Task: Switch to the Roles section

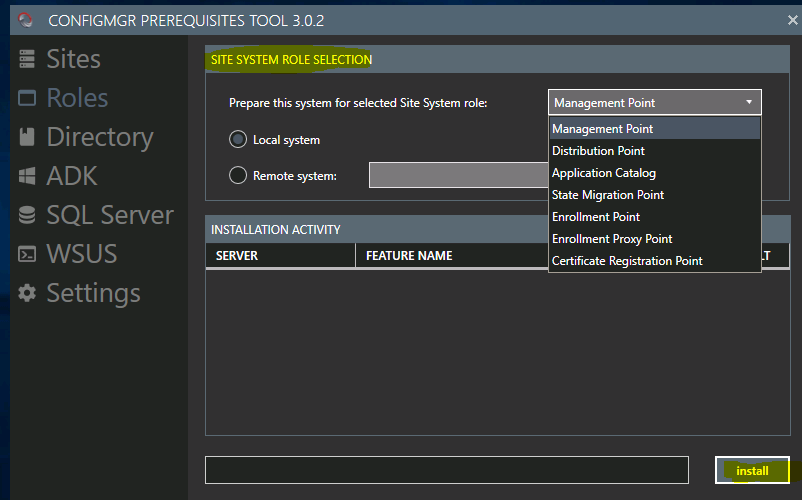Action: pyautogui.click(x=77, y=98)
